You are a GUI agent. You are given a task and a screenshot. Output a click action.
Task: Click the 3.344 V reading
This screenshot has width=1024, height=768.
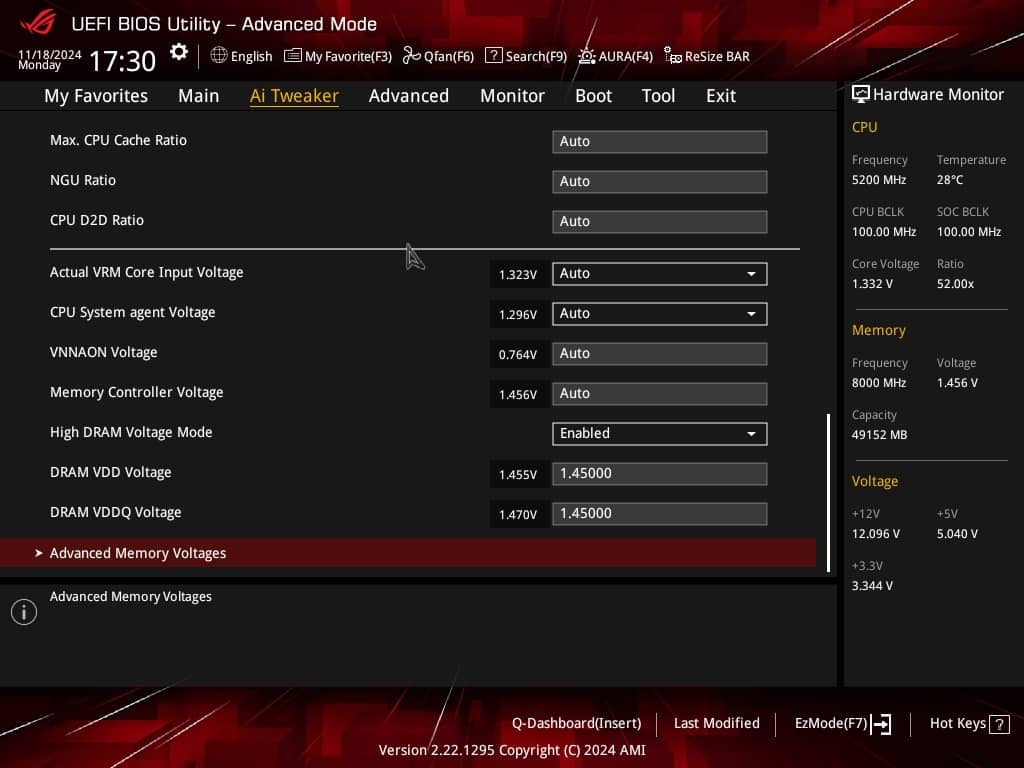click(872, 586)
